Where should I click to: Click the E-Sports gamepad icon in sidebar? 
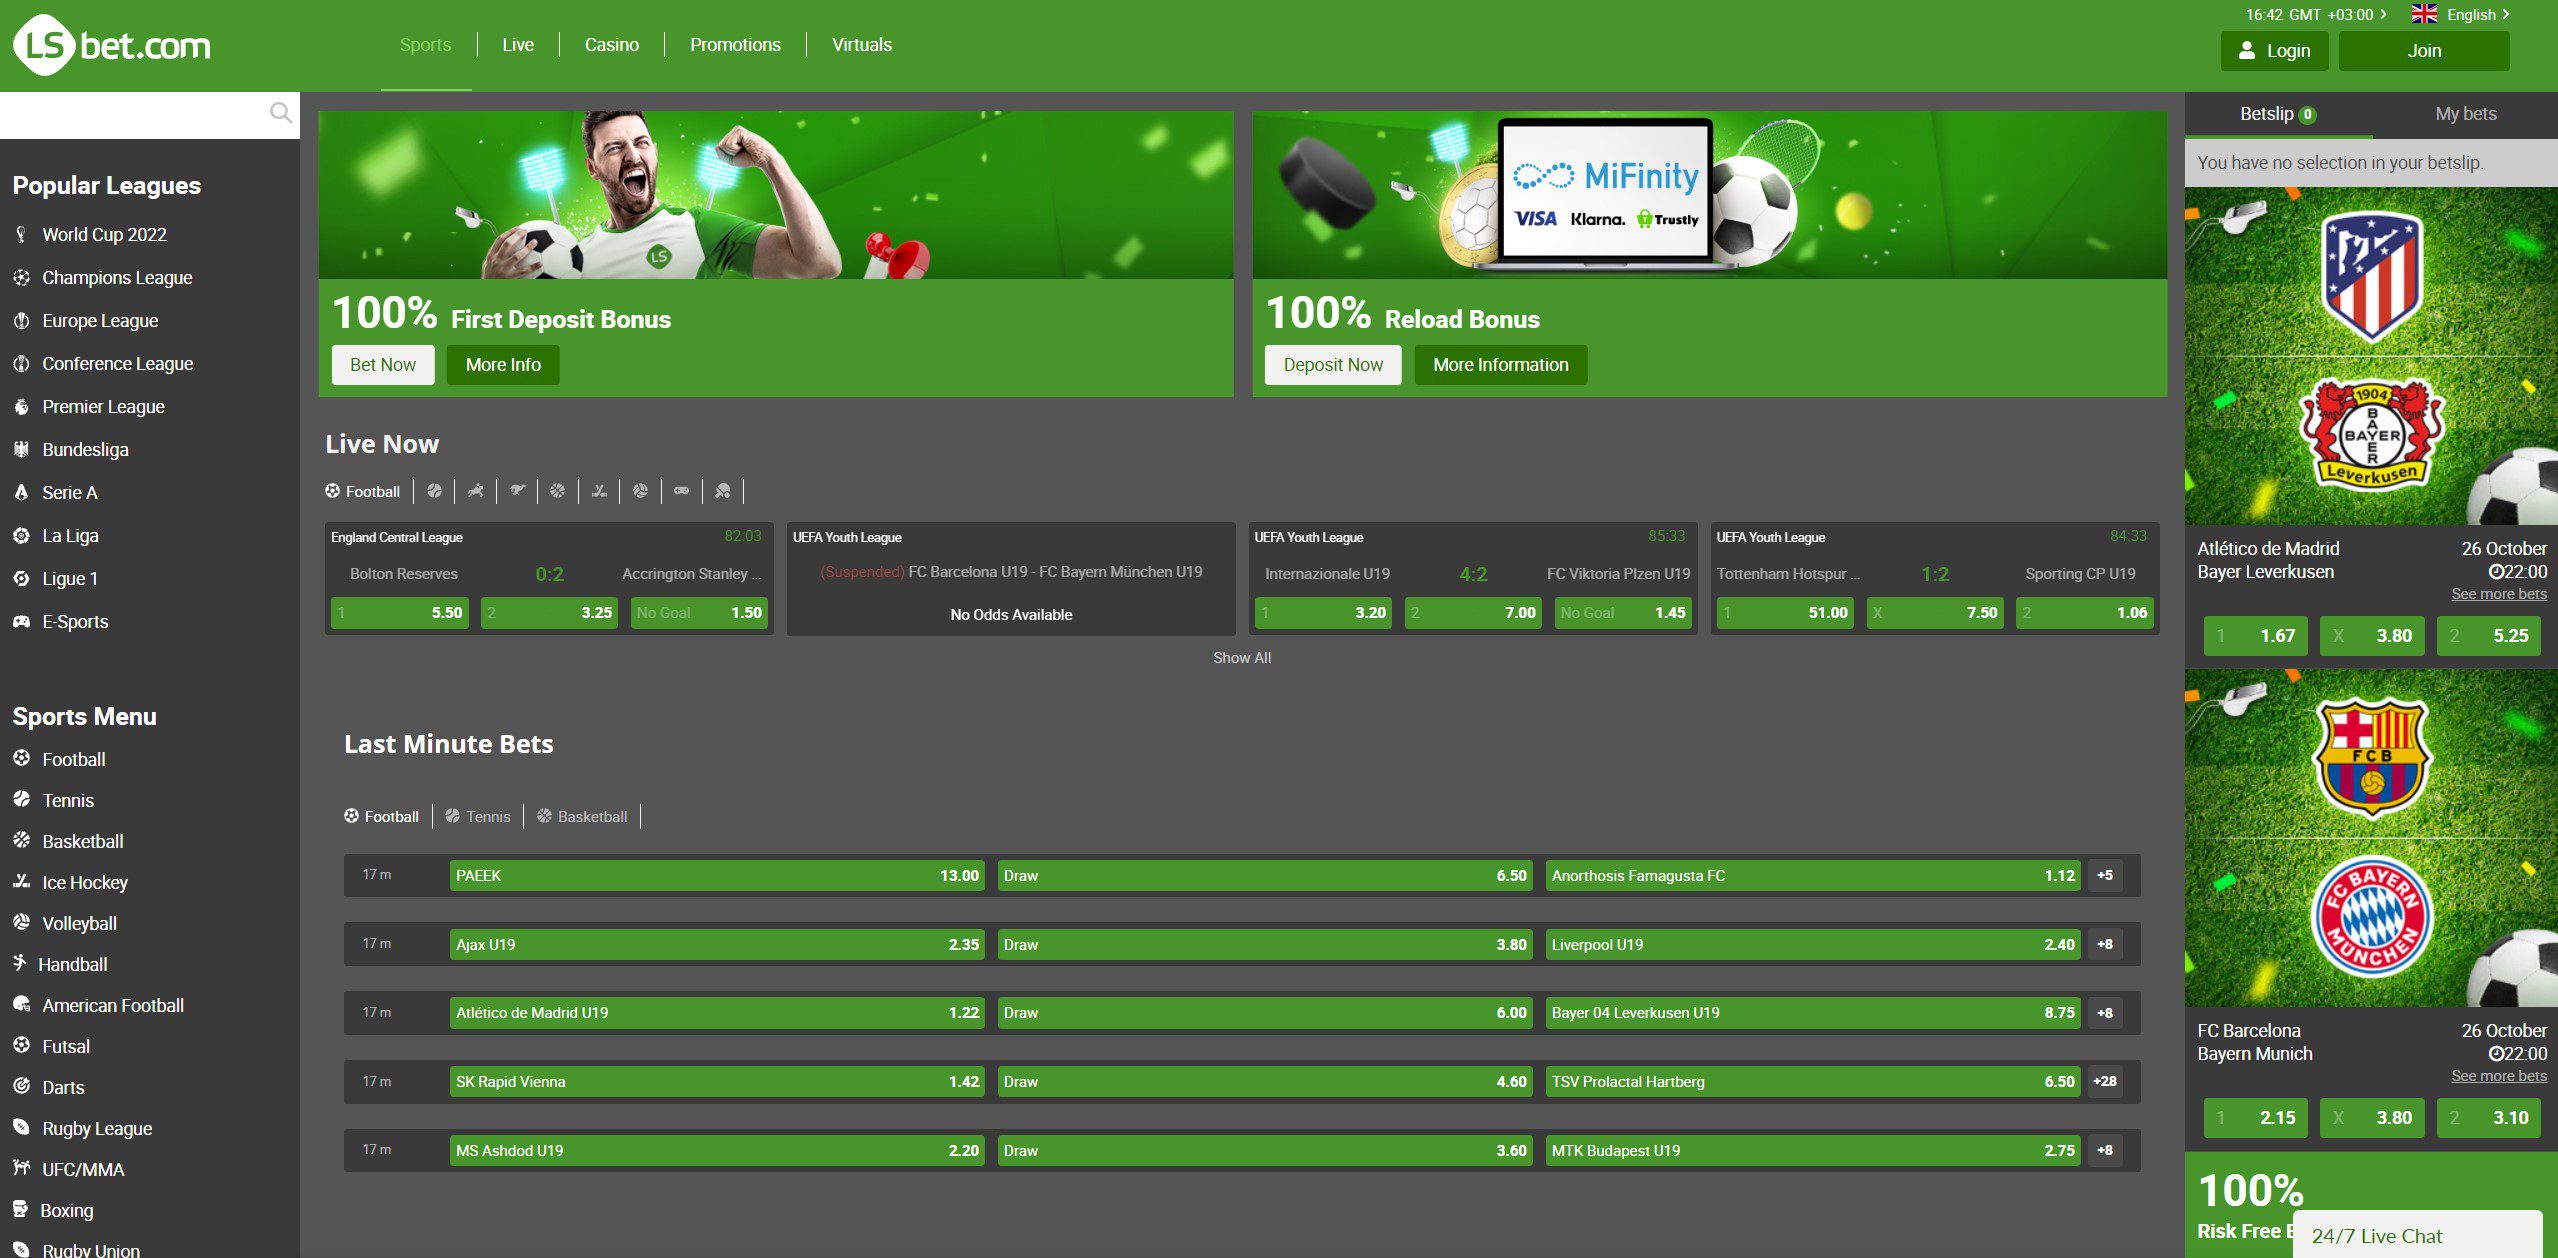tap(21, 621)
